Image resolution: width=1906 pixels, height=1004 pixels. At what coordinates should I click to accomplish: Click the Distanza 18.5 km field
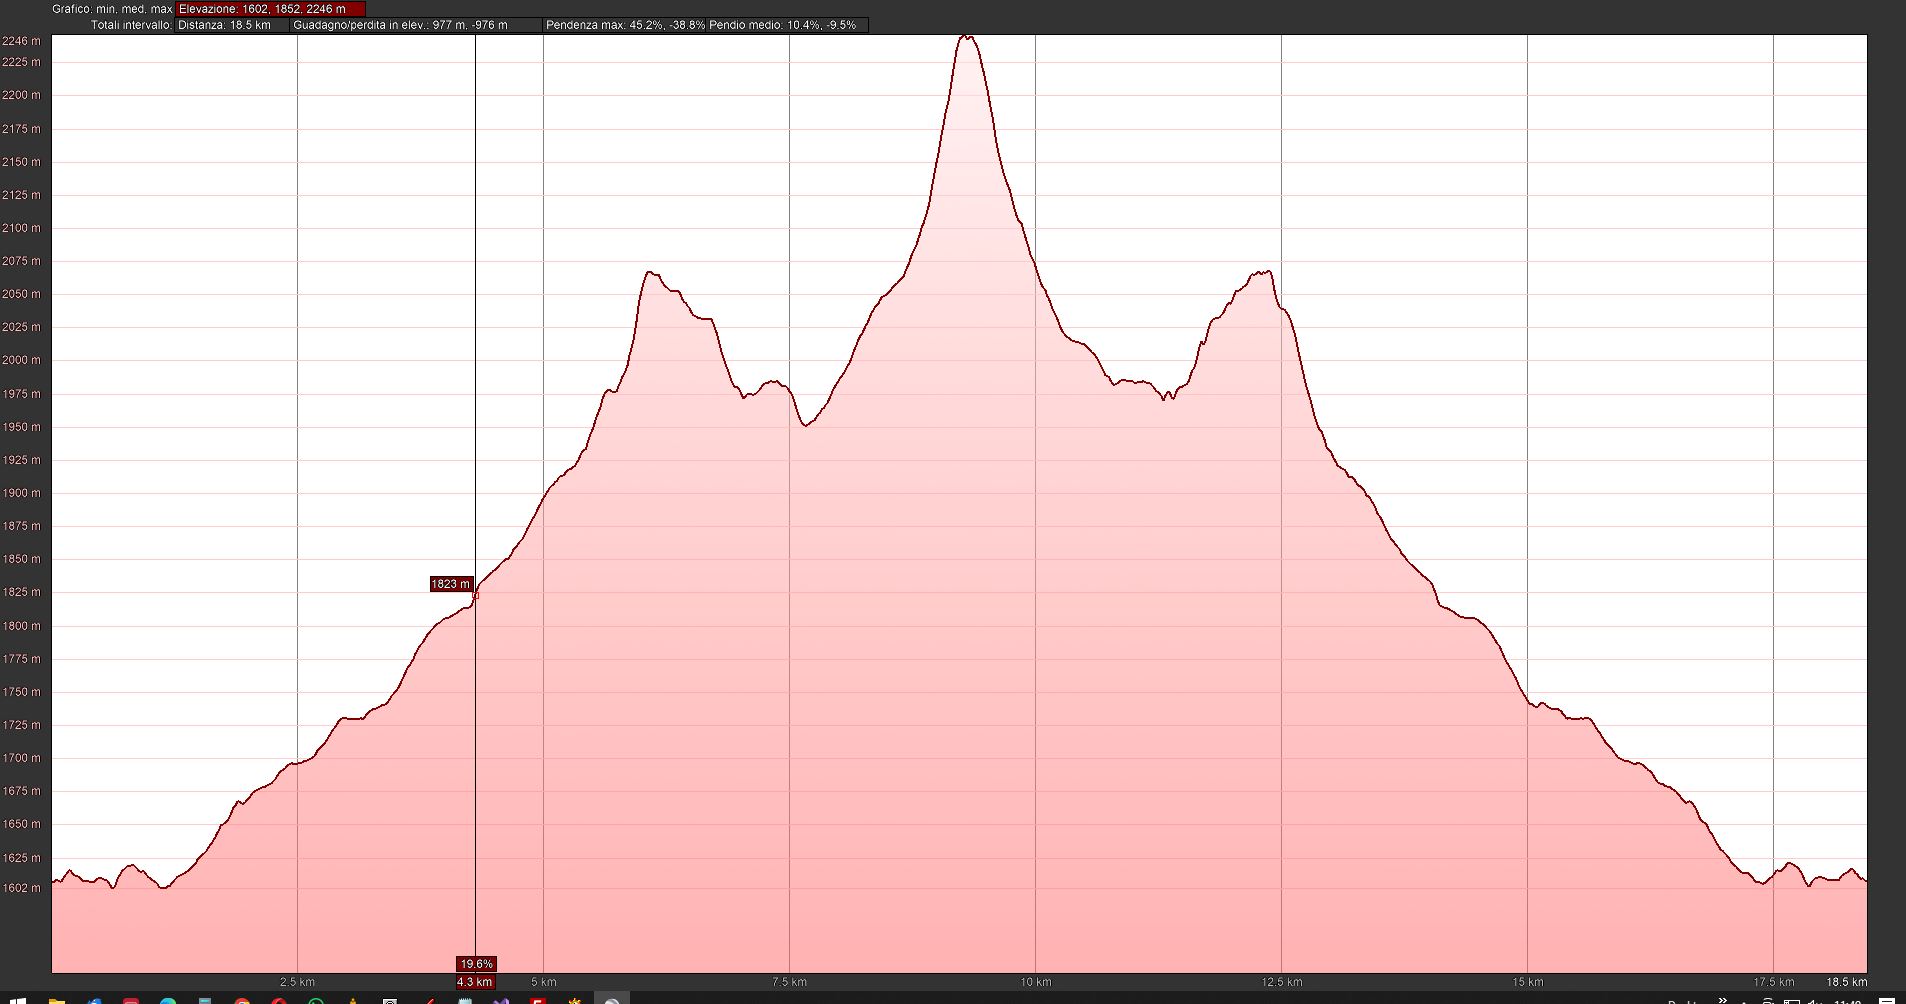pyautogui.click(x=232, y=25)
